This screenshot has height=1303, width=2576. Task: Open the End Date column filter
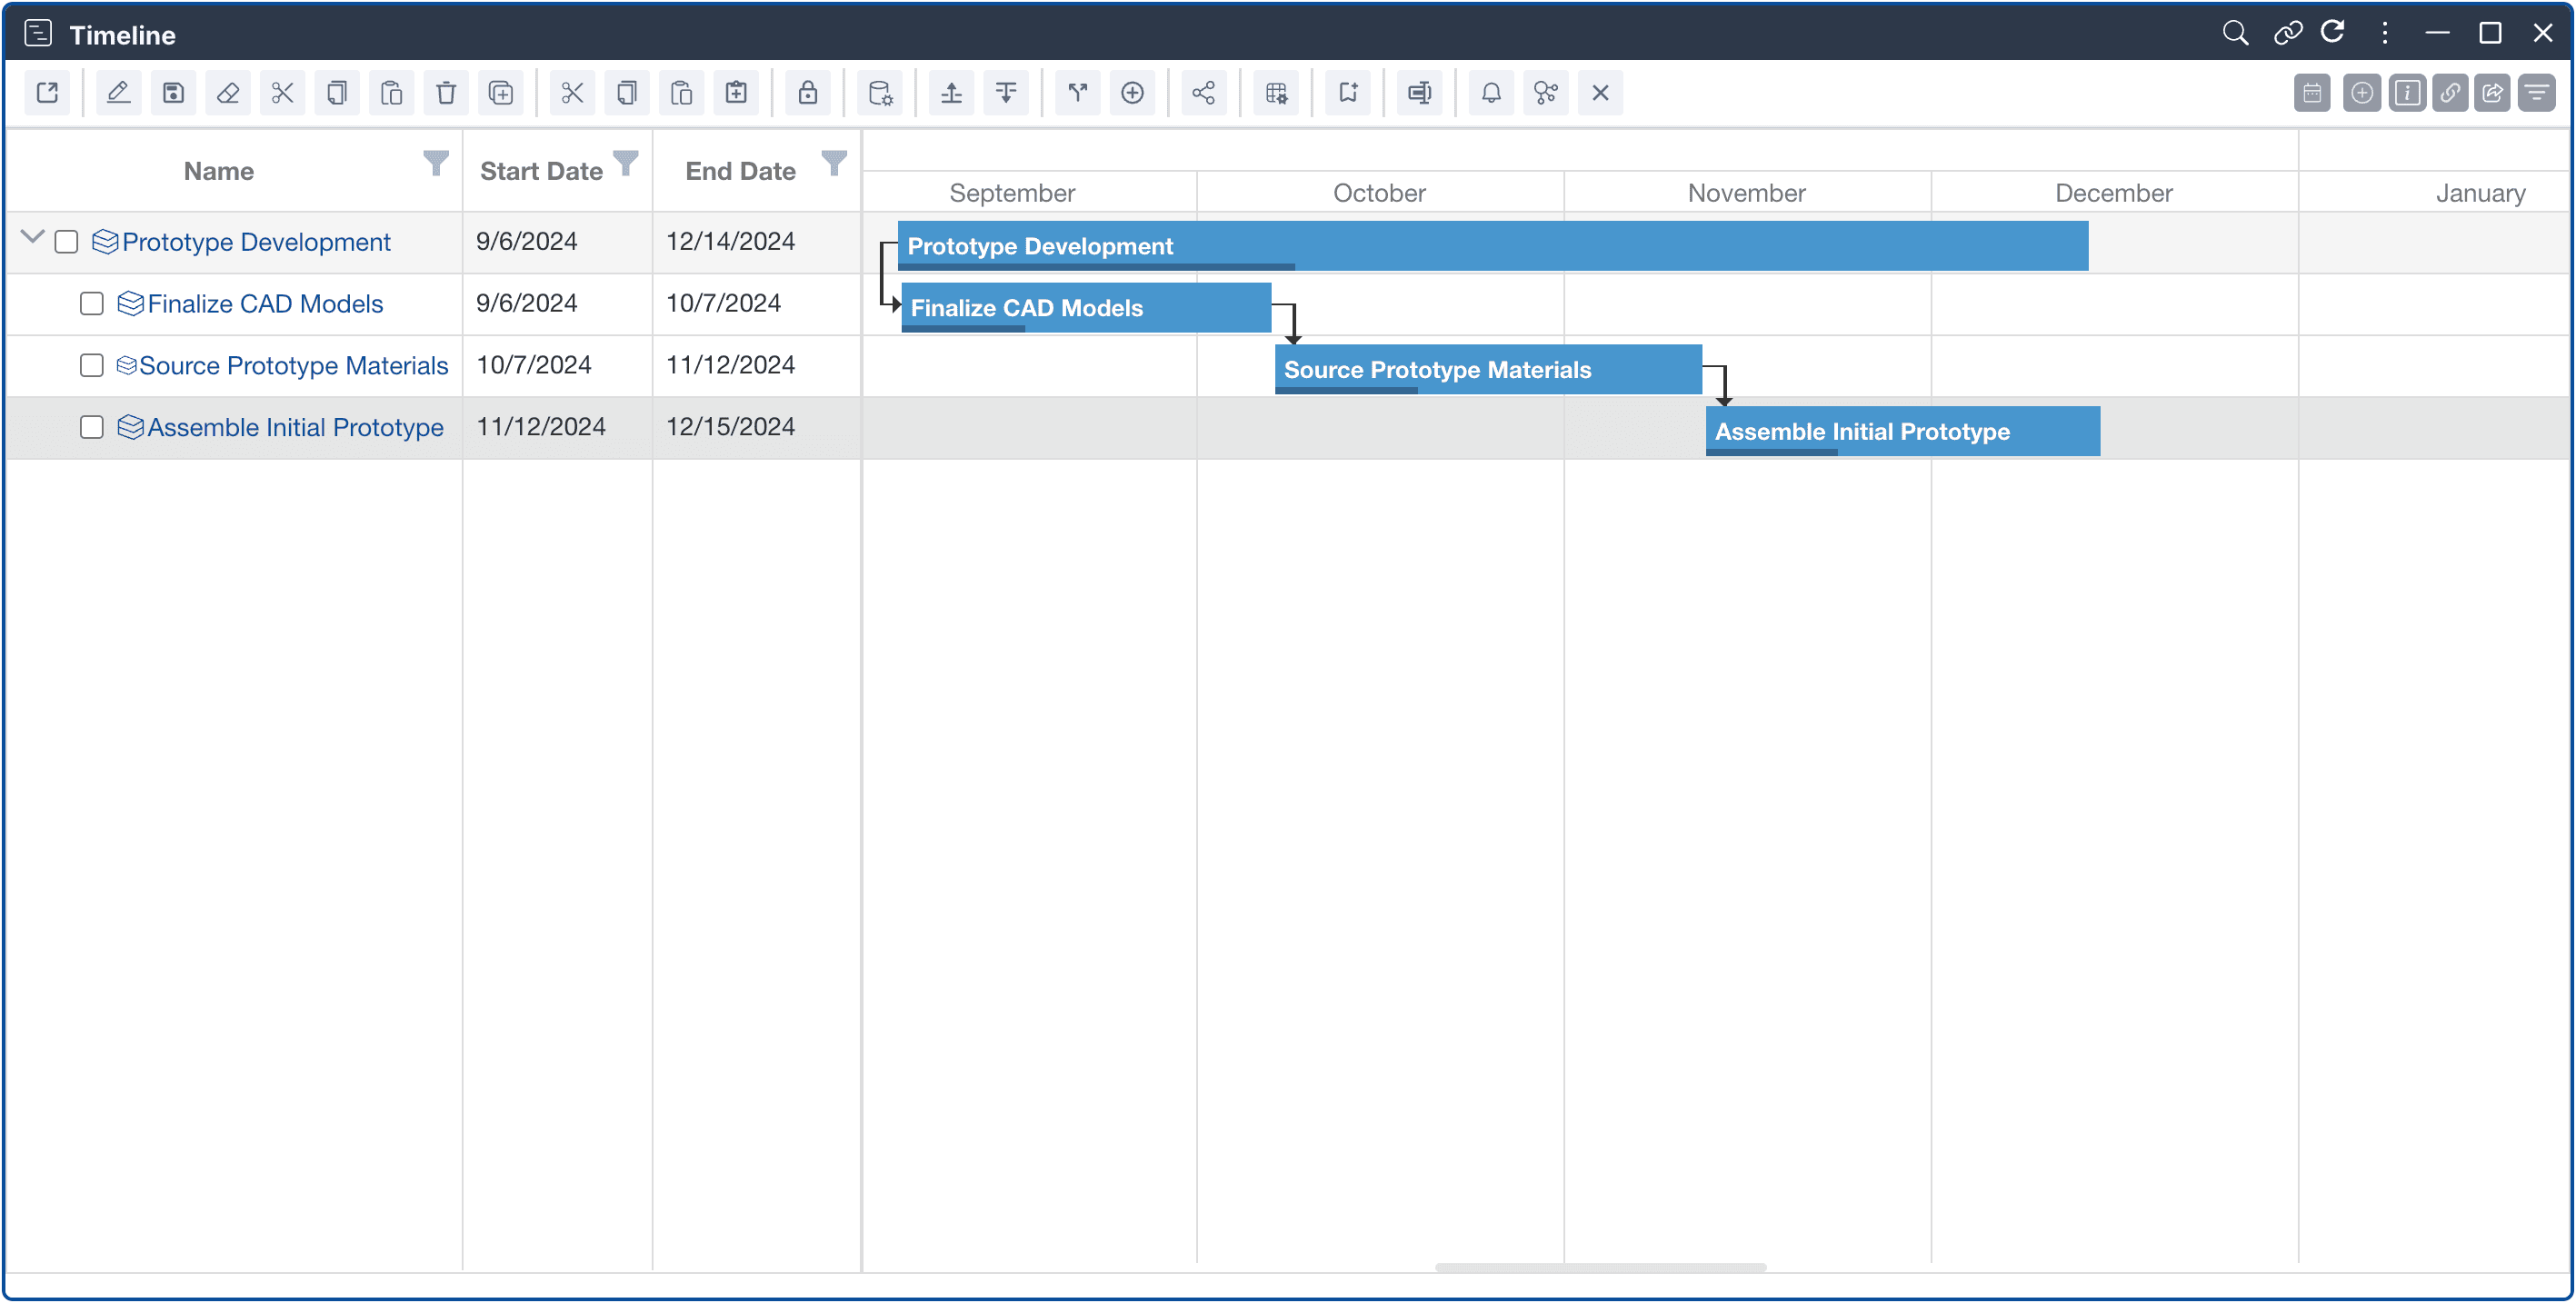pos(834,163)
